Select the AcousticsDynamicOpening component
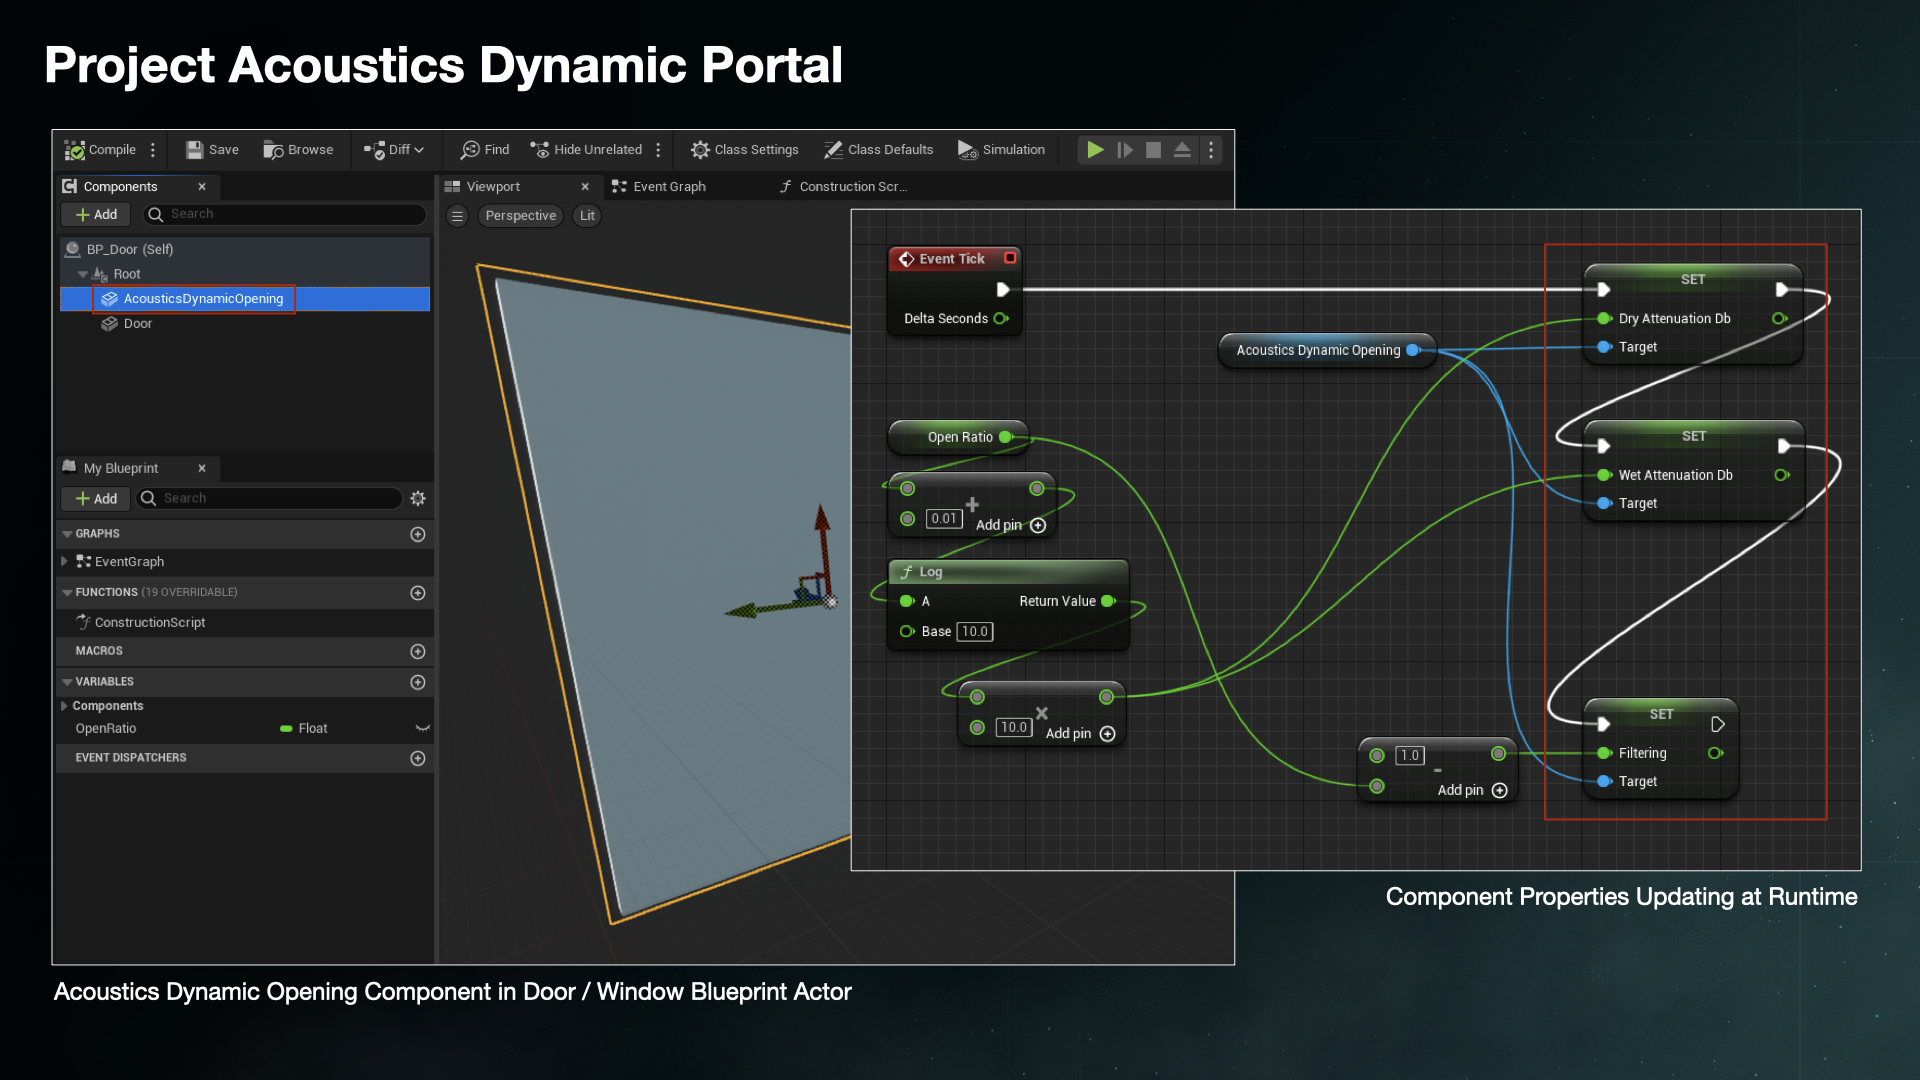Image resolution: width=1920 pixels, height=1080 pixels. click(x=245, y=299)
